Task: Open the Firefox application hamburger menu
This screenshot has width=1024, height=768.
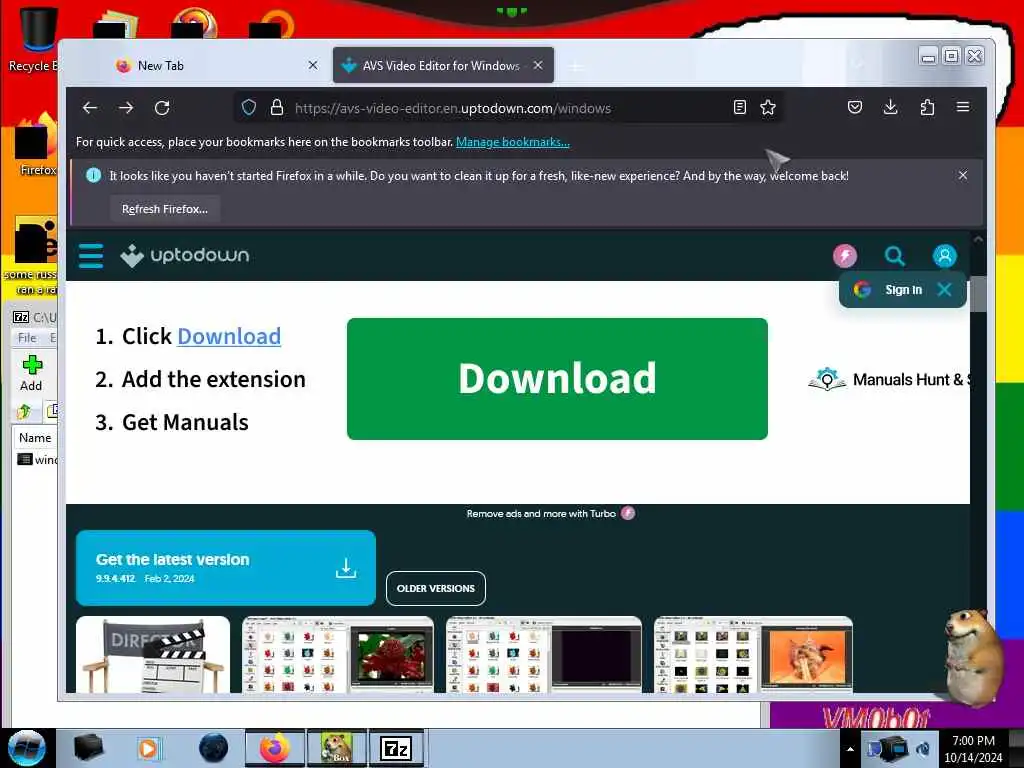Action: coord(963,107)
